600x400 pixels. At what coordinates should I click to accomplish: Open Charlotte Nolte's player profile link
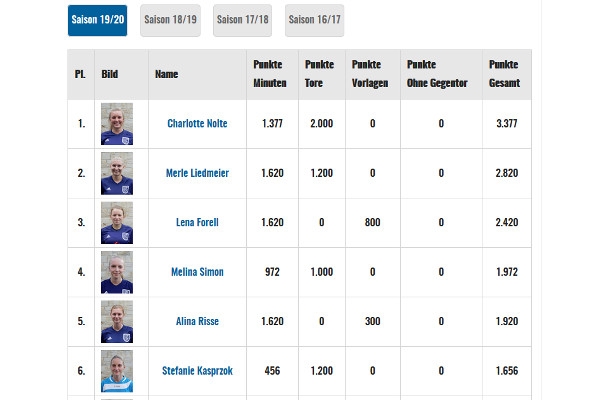[197, 123]
